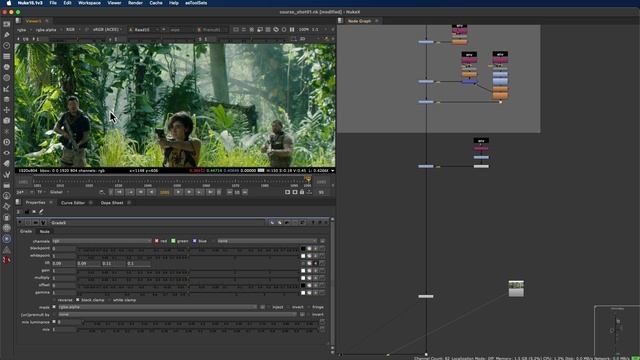This screenshot has height=360, width=640.
Task: Switch to the Dope Sheet tab
Action: coord(112,202)
